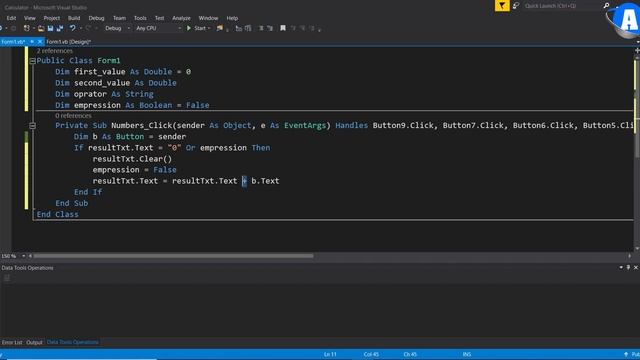Close the Form1.vb tab

click(x=40, y=42)
